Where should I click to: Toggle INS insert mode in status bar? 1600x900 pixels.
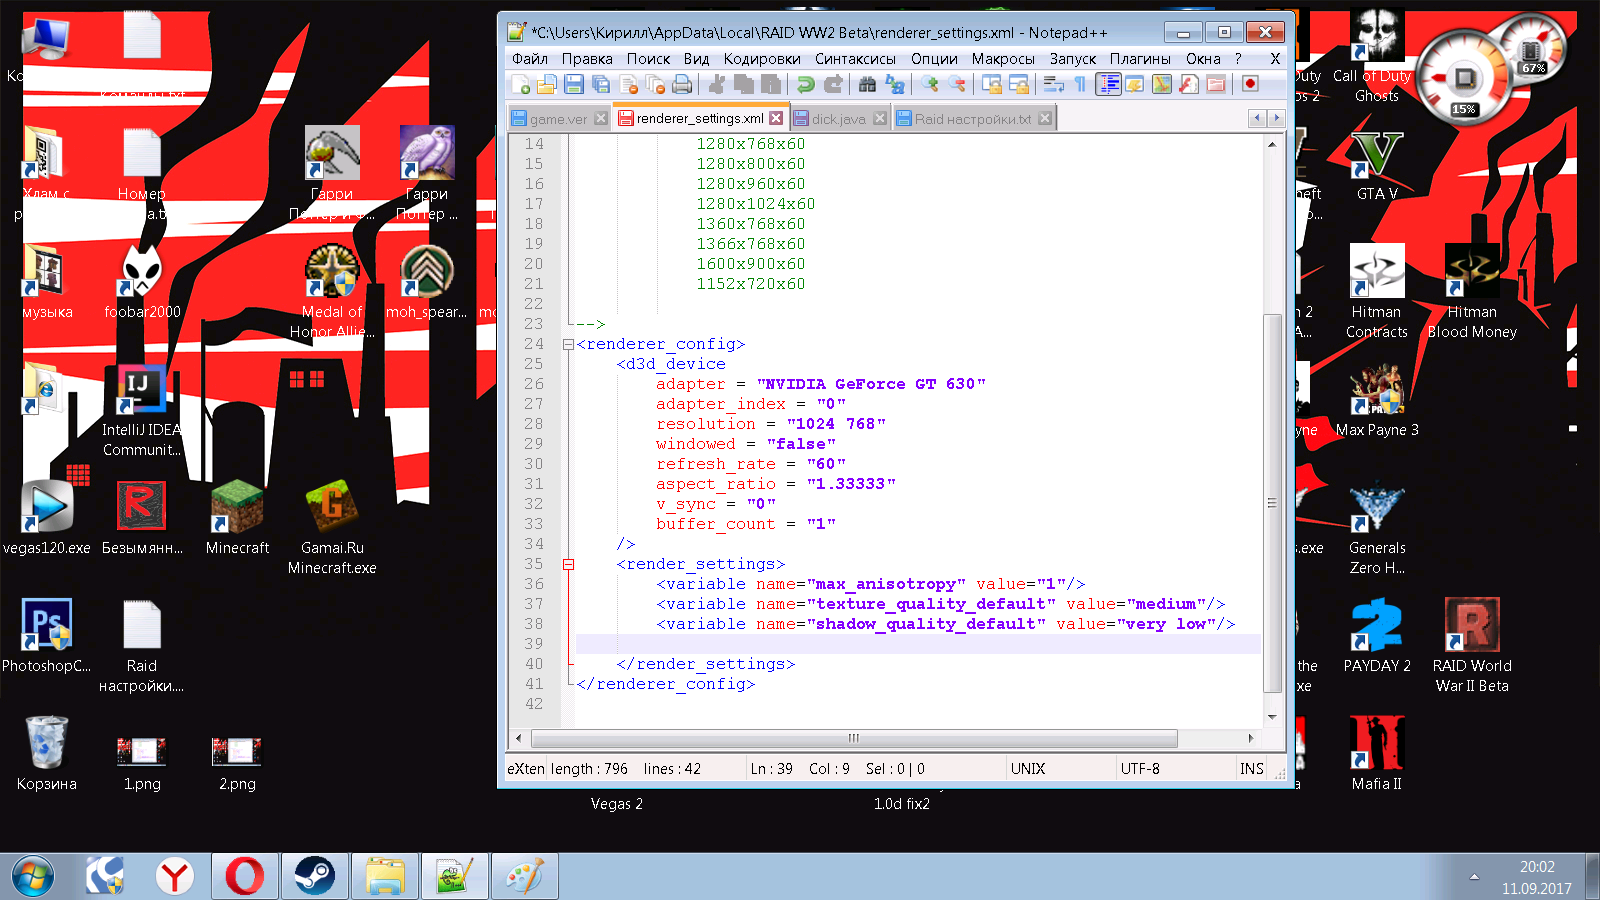[1252, 768]
